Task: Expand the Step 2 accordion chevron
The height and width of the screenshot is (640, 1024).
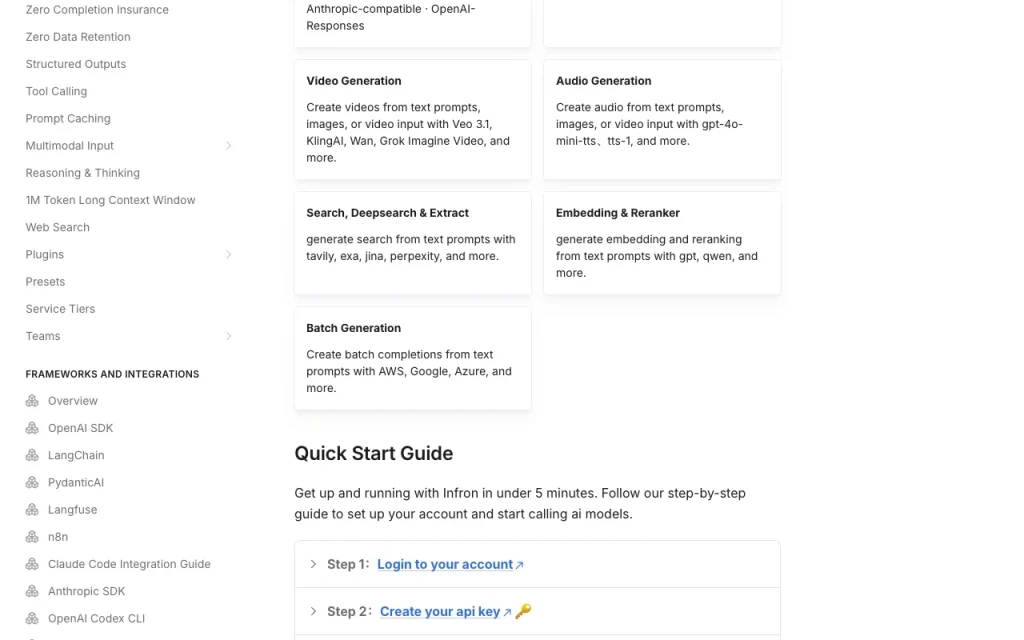Action: (x=313, y=611)
